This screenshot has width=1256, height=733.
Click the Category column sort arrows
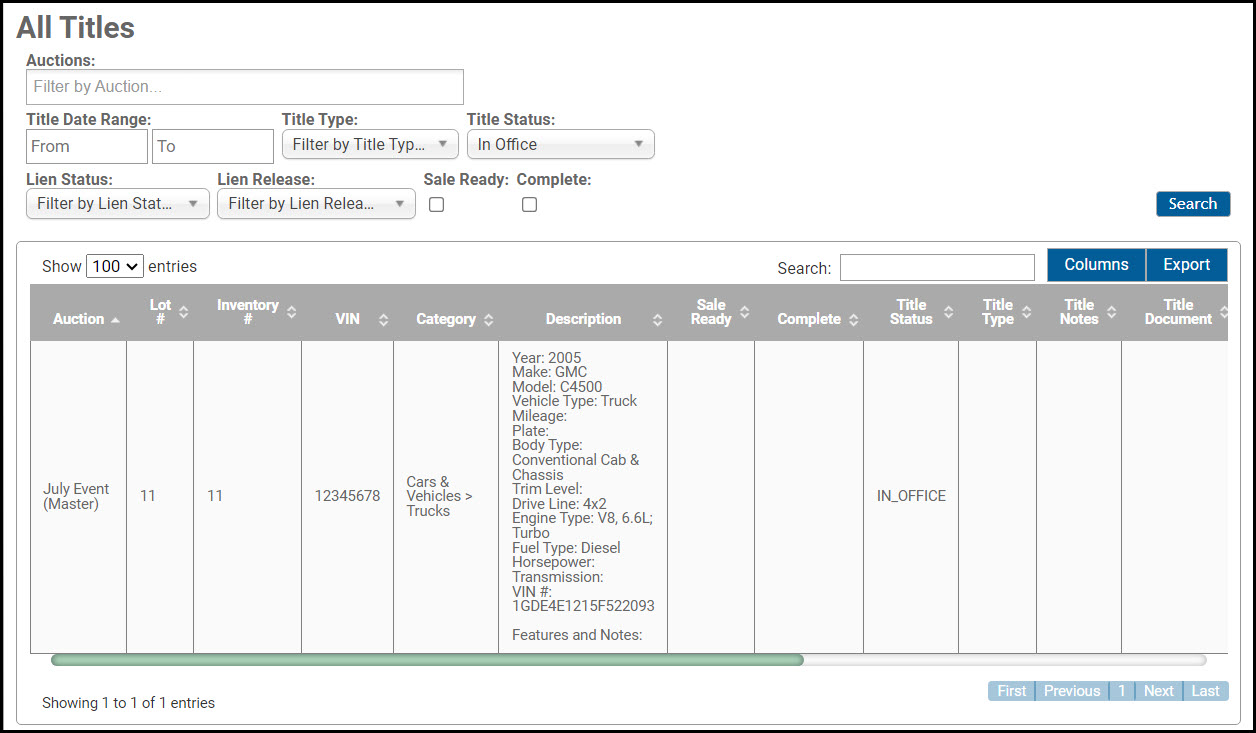488,320
